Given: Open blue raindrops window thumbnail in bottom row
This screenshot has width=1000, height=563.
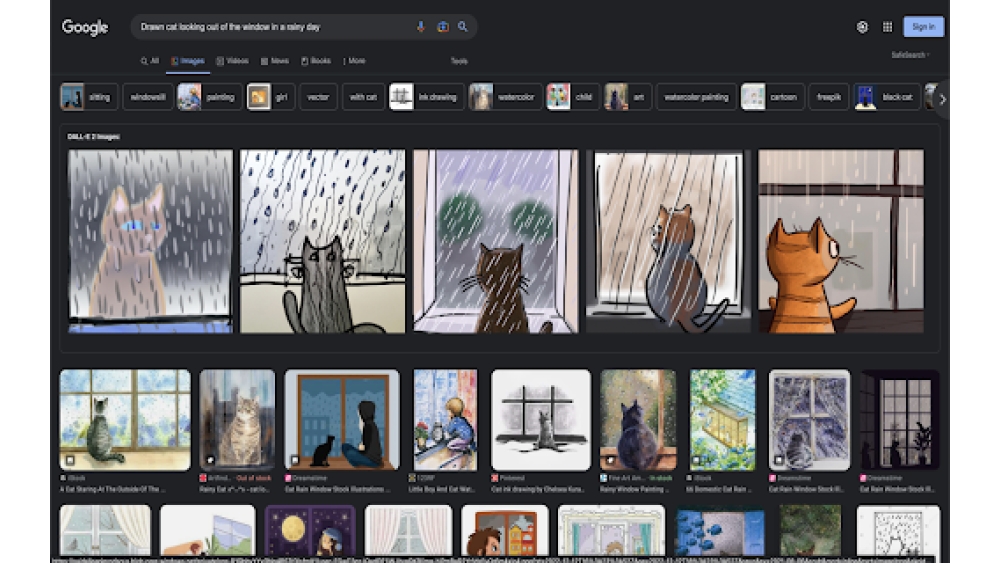Looking at the screenshot, I should click(719, 530).
